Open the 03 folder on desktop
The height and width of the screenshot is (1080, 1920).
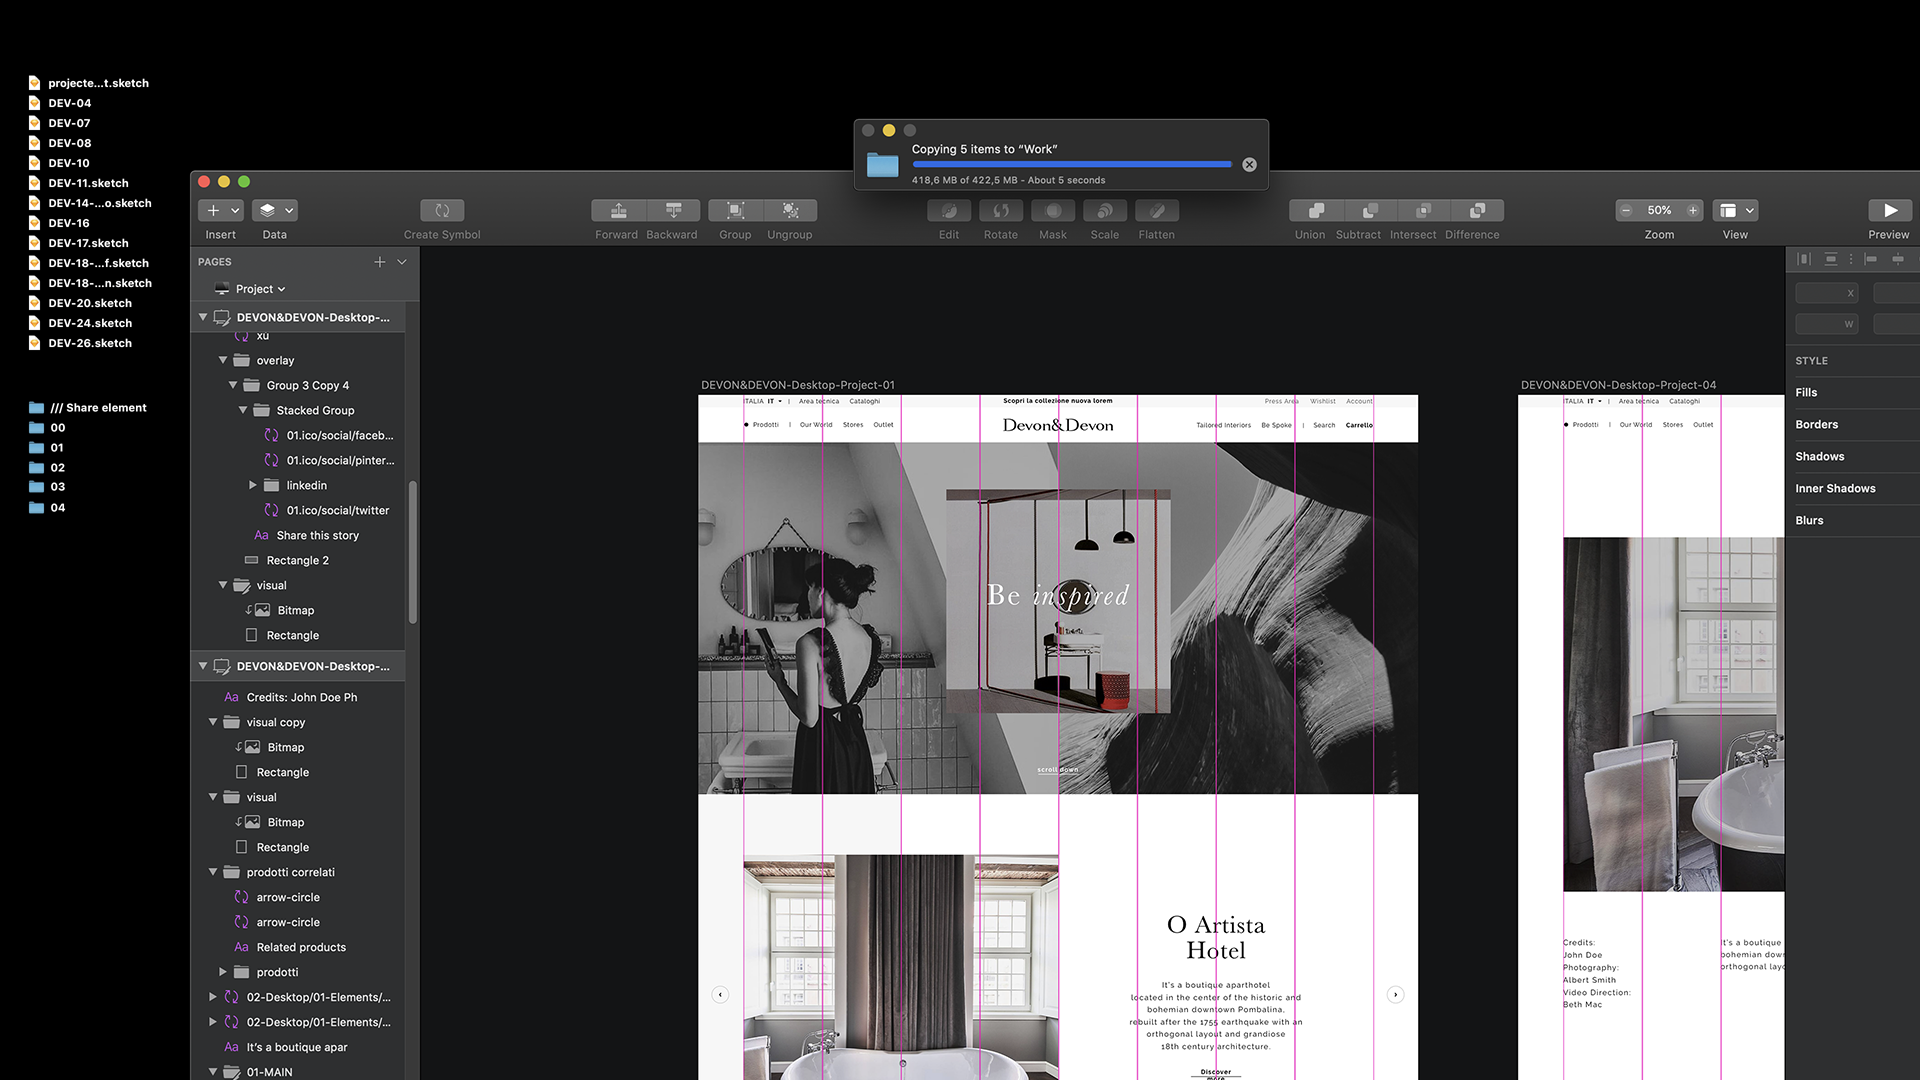(x=47, y=487)
